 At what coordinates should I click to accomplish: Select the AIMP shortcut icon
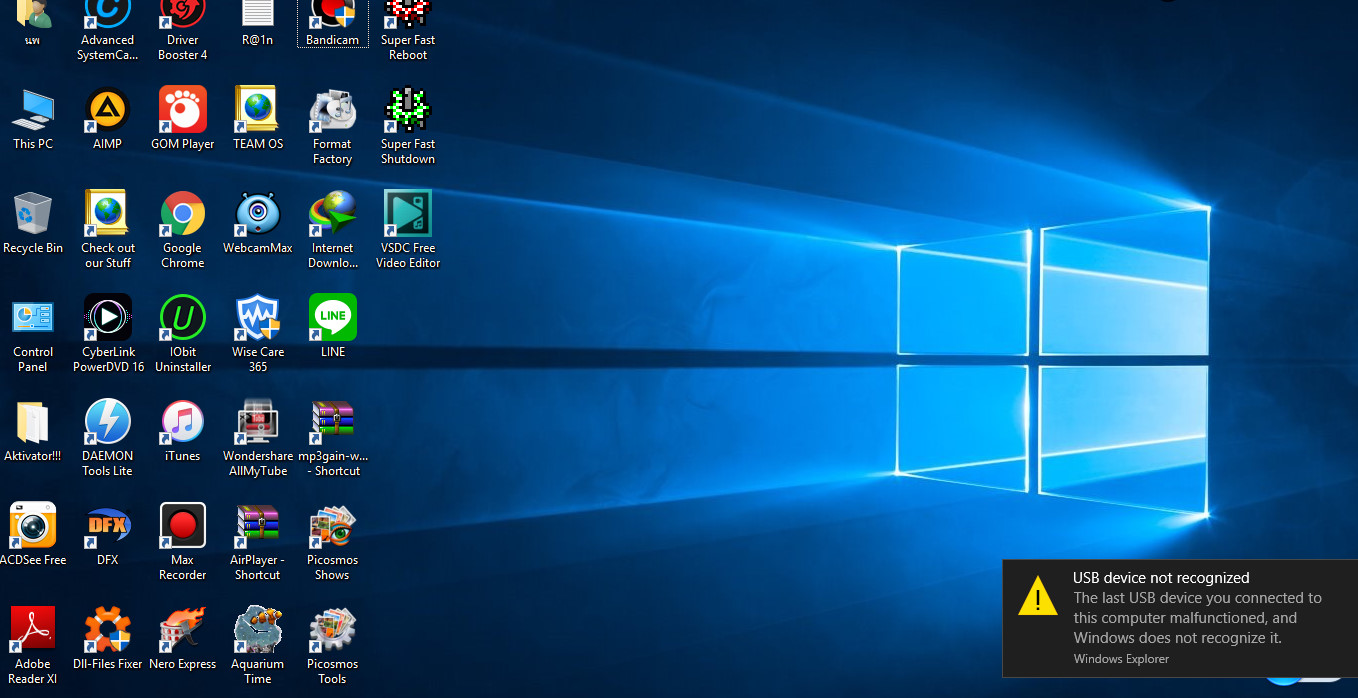click(x=108, y=110)
